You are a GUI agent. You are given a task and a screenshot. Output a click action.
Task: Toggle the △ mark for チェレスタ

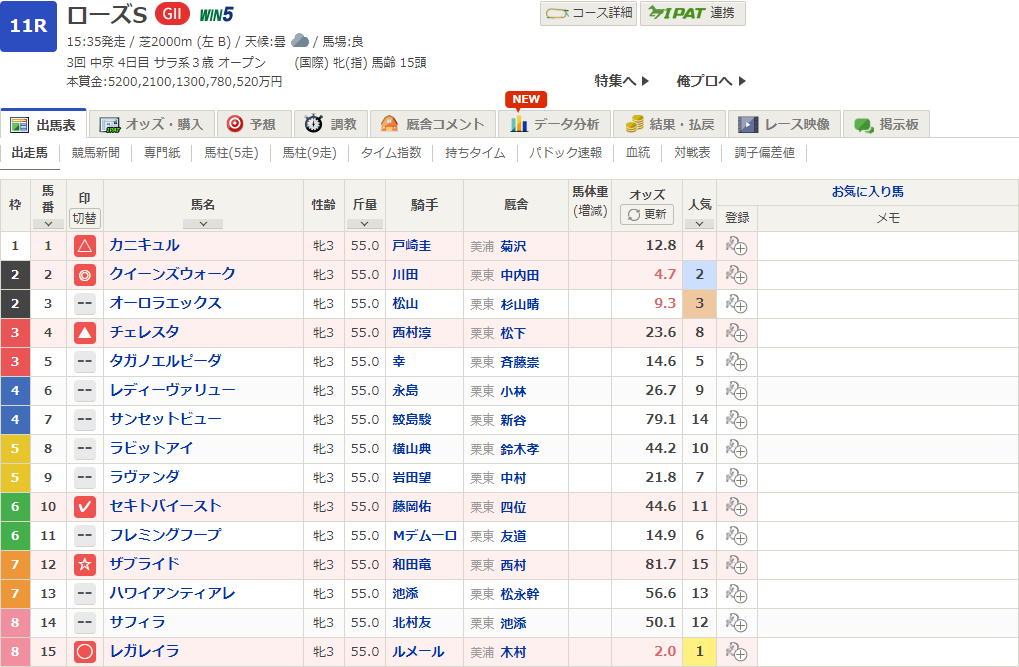pos(84,332)
